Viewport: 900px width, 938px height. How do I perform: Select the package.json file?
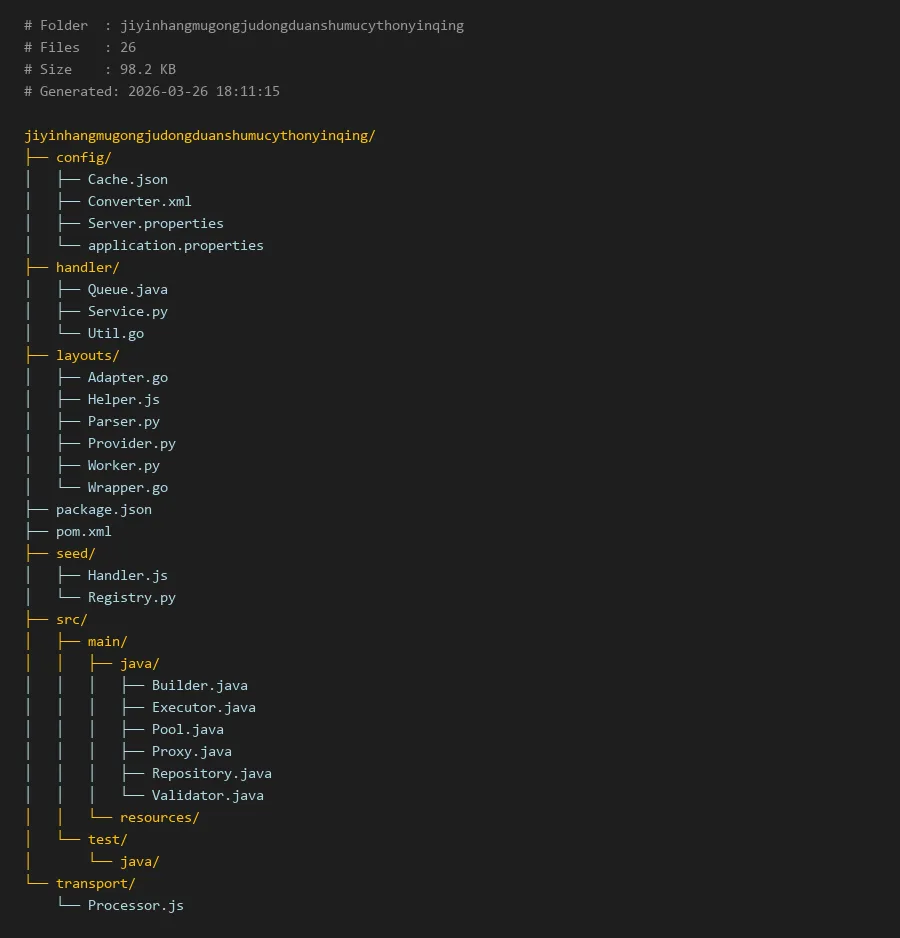(x=103, y=510)
